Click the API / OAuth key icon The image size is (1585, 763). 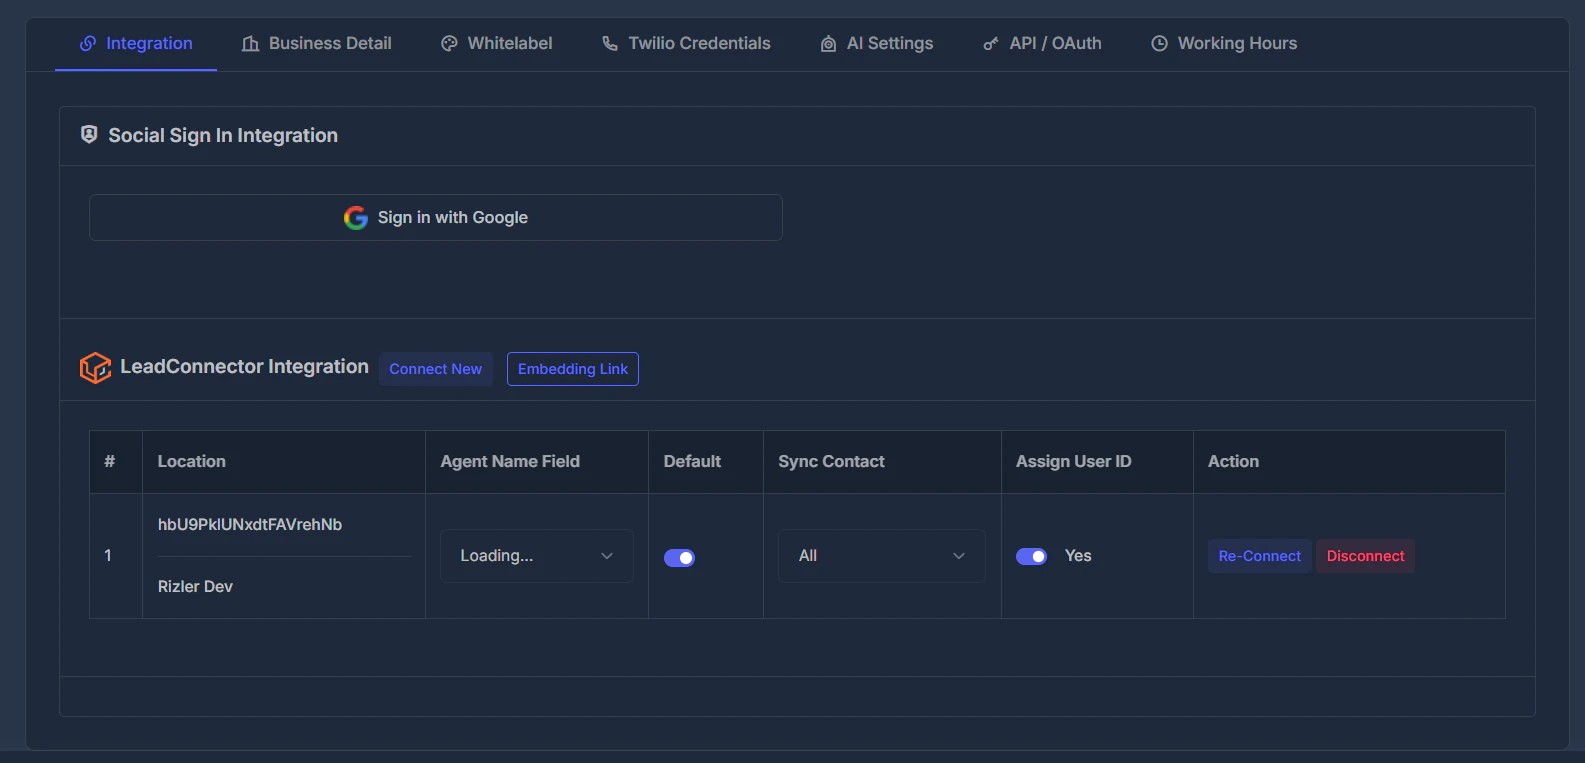click(x=991, y=44)
